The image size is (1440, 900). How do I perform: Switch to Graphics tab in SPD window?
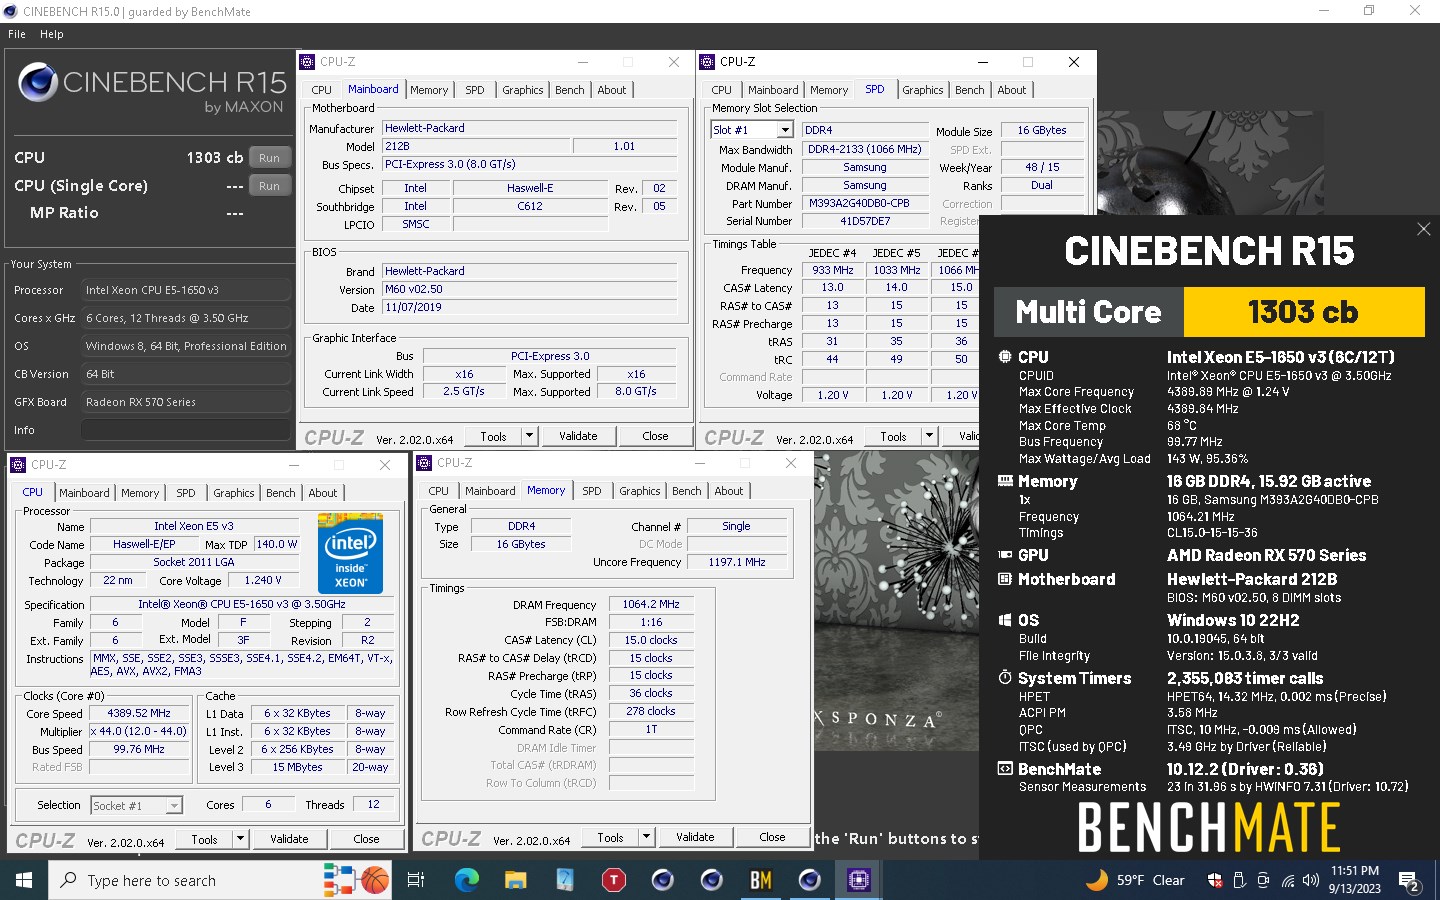pyautogui.click(x=922, y=90)
